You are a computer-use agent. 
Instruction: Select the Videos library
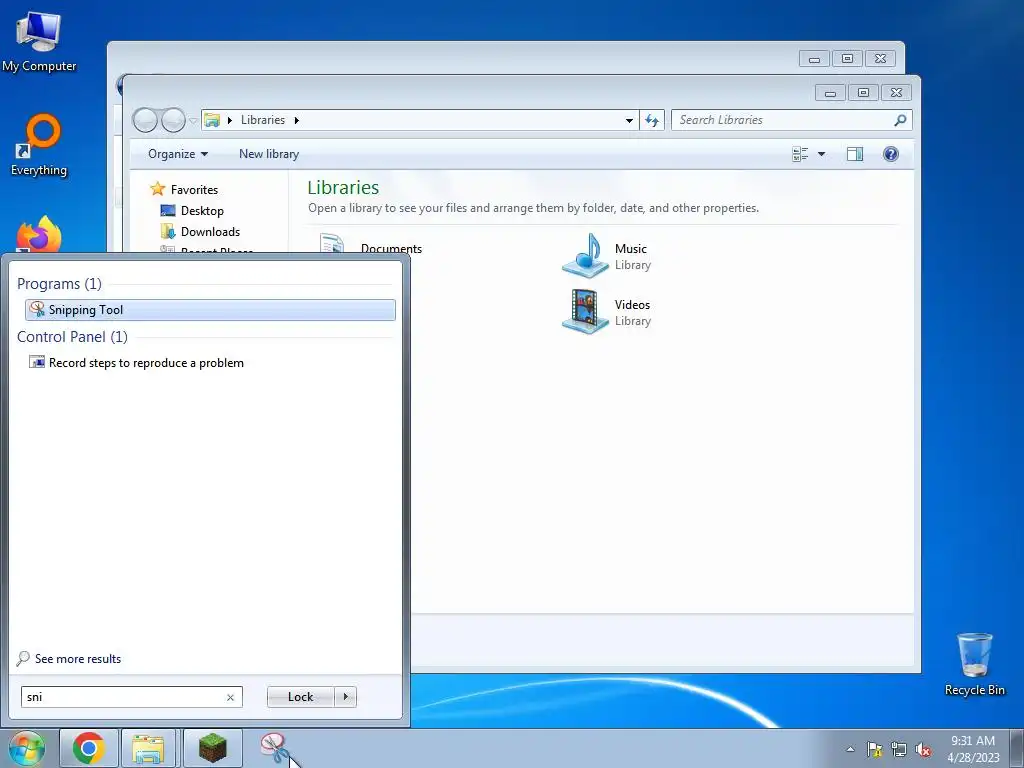[607, 312]
